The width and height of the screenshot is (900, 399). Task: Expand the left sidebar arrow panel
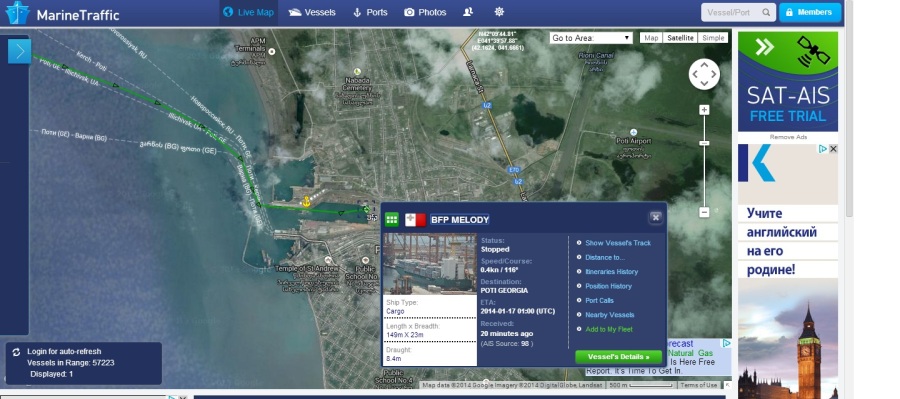point(20,52)
